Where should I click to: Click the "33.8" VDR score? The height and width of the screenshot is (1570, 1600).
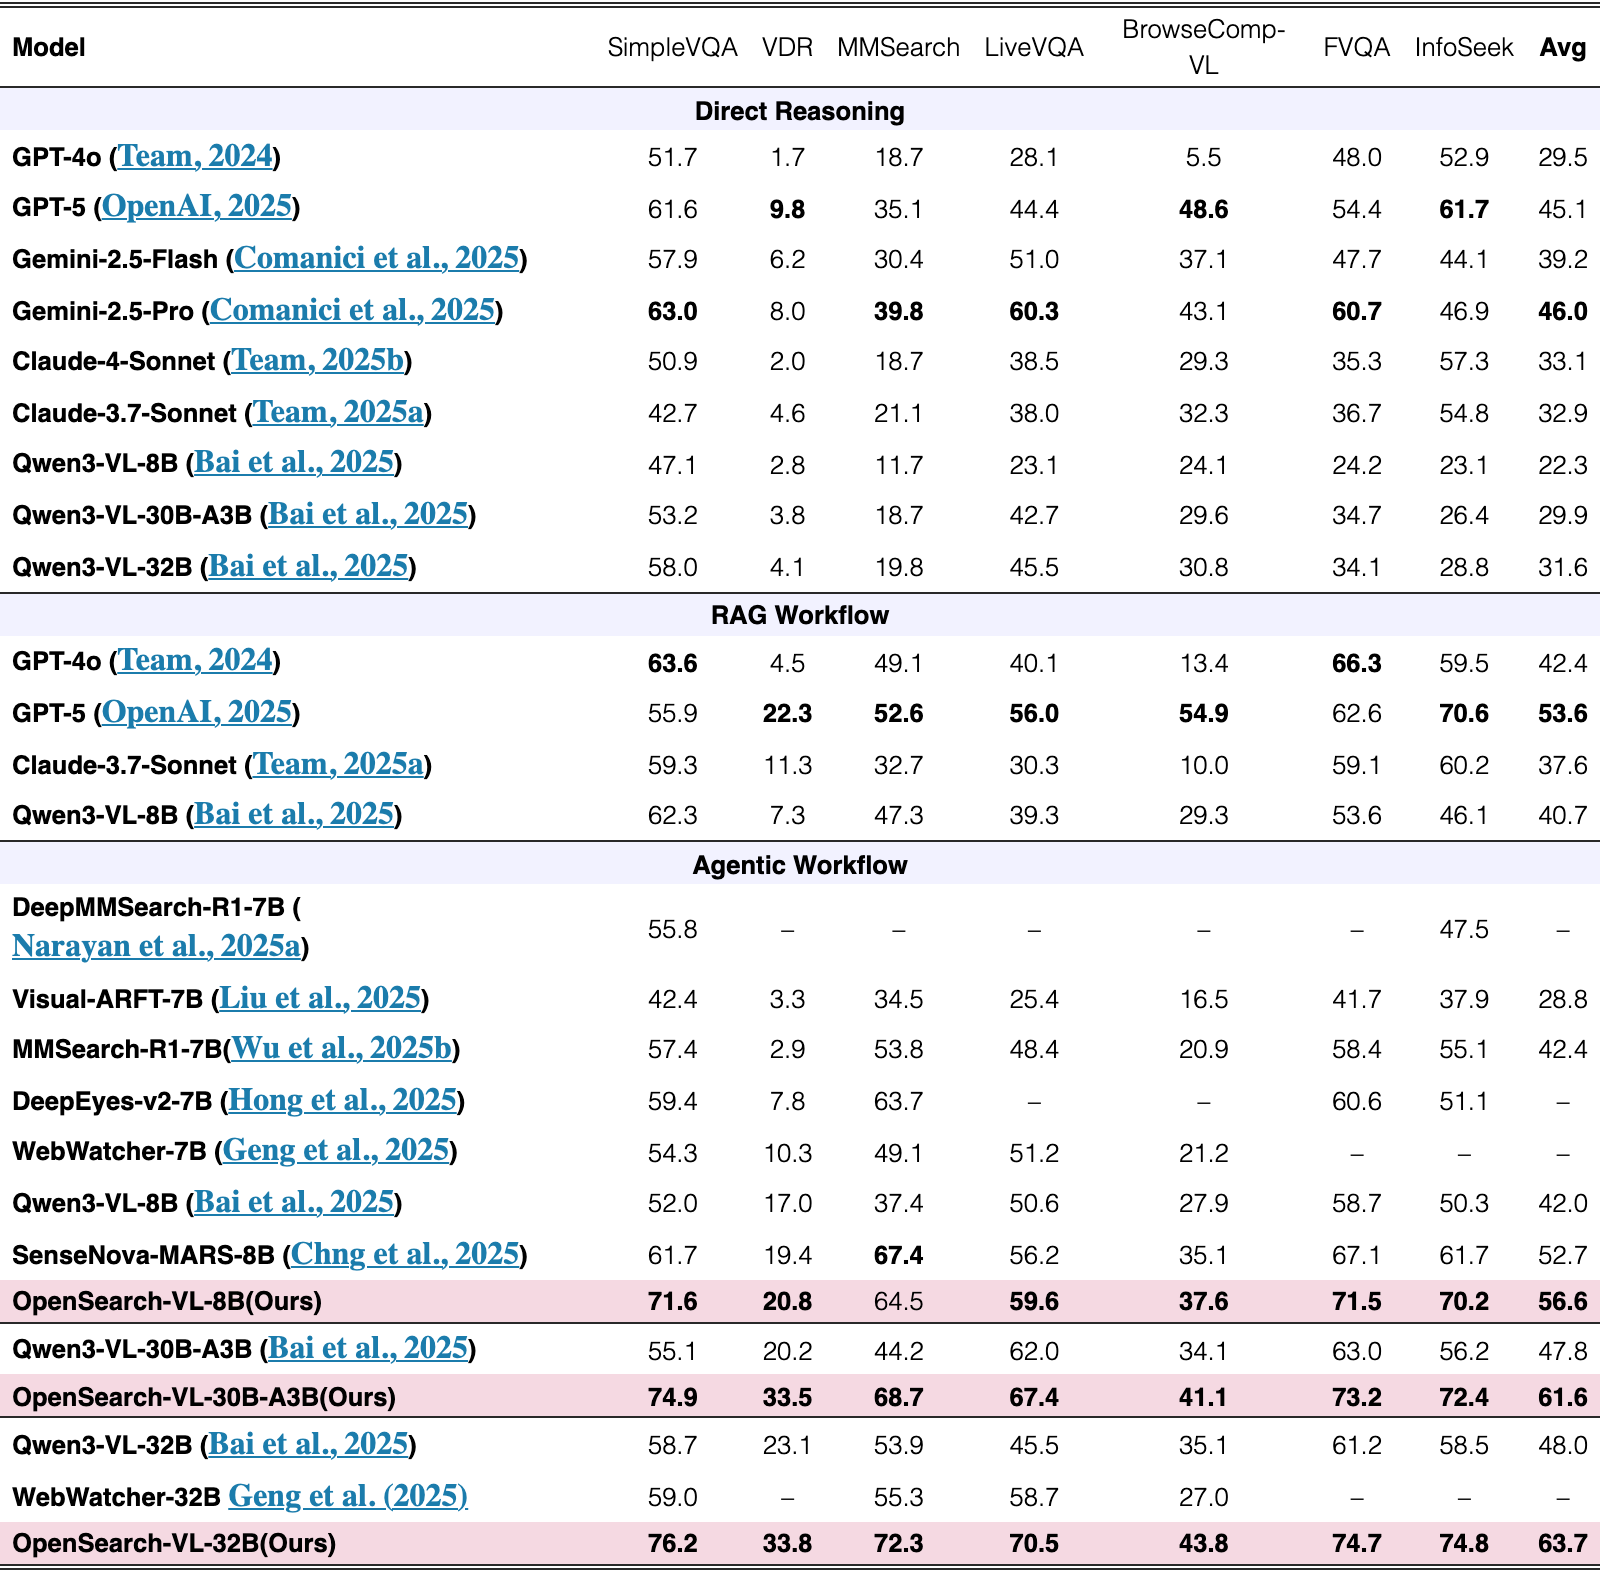point(788,1543)
